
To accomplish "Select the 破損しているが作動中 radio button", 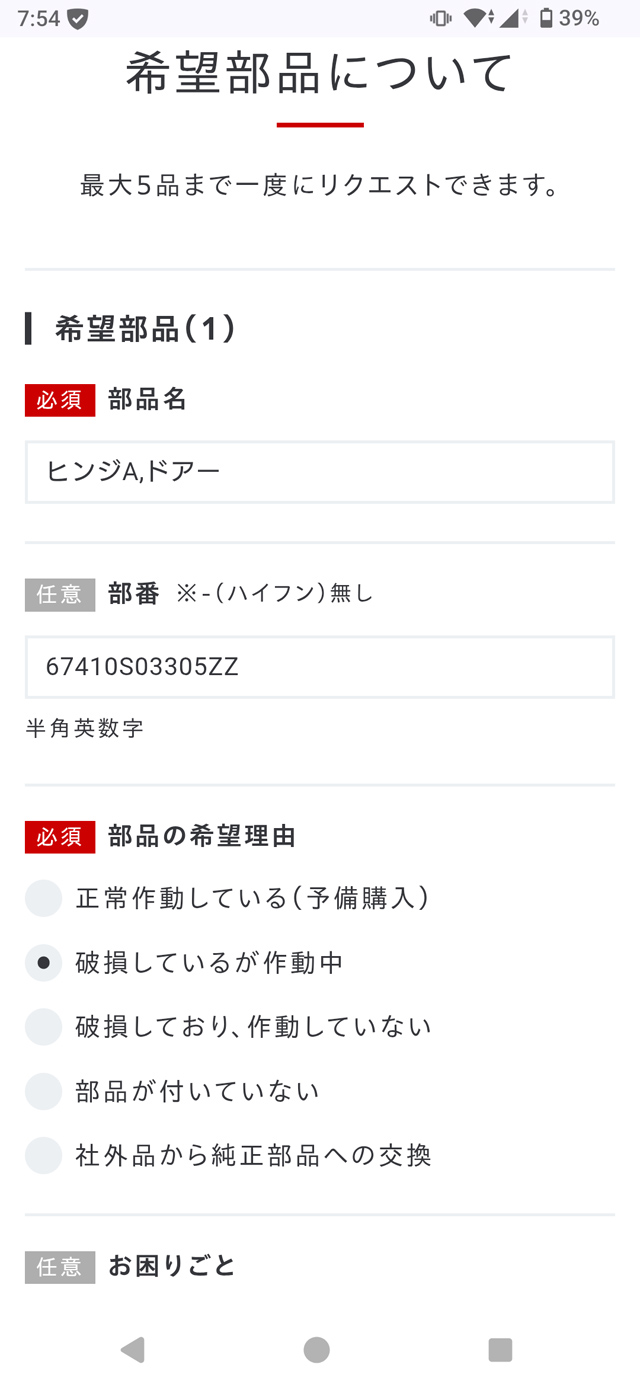I will point(43,962).
